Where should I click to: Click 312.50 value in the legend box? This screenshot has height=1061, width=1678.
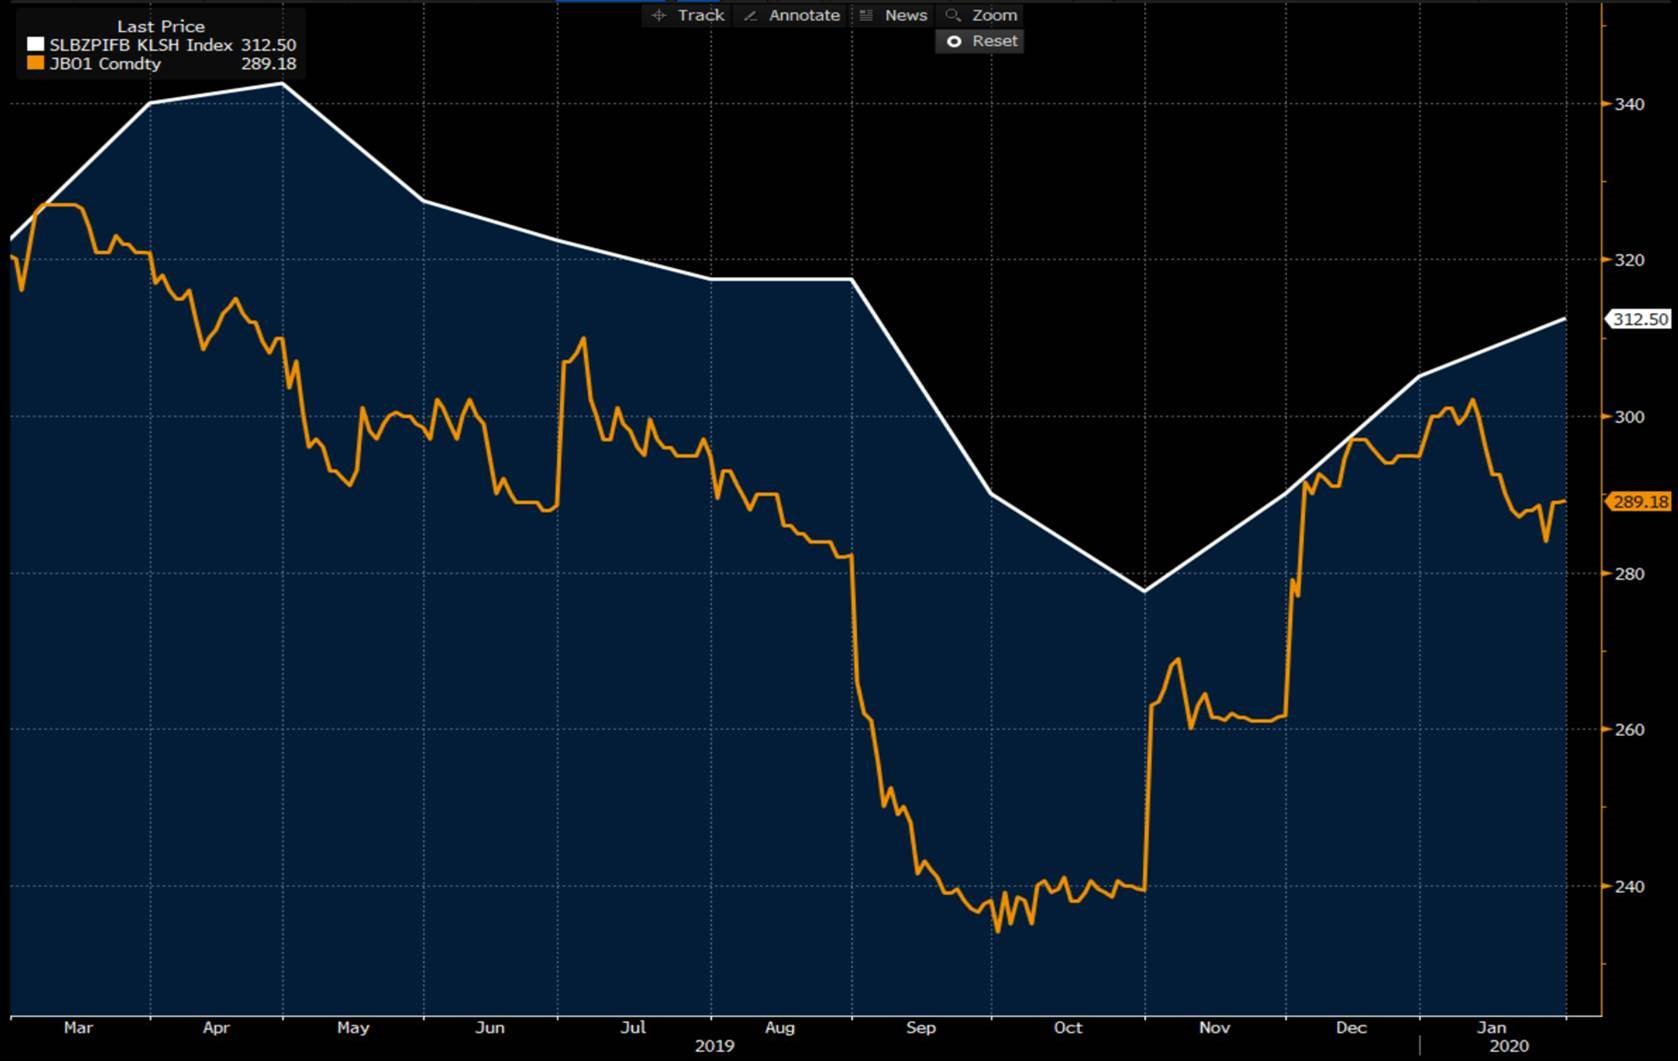[268, 45]
